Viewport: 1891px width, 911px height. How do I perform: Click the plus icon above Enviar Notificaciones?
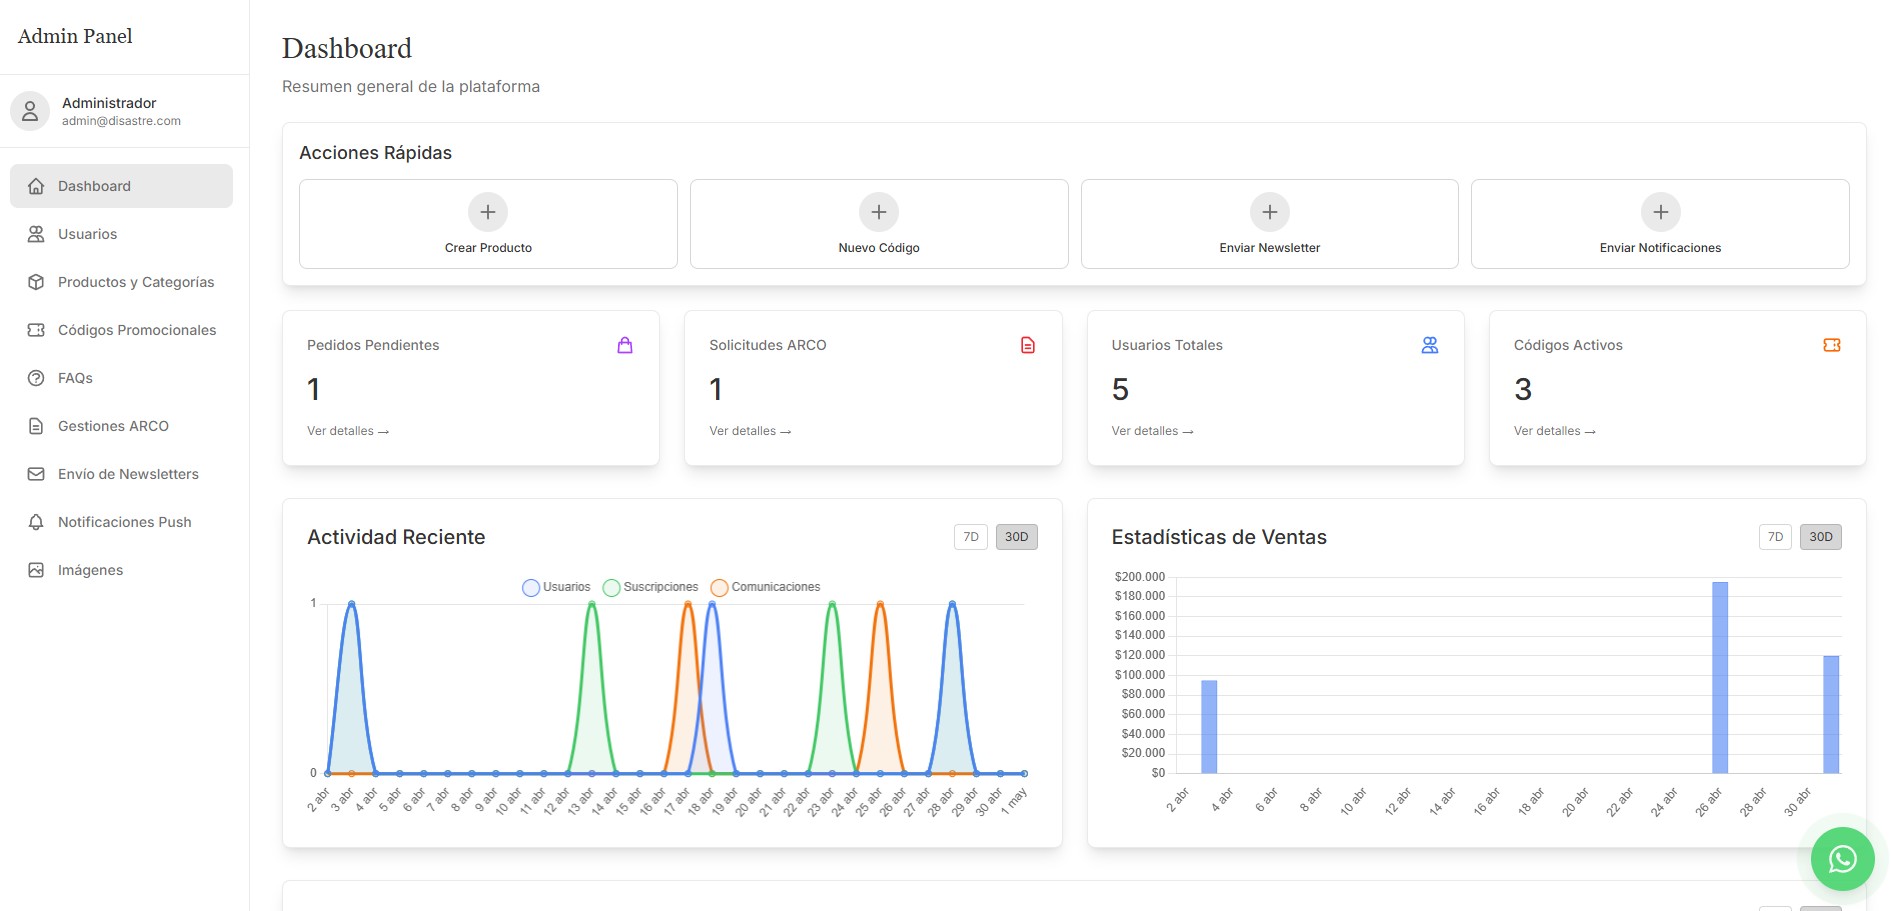coord(1661,212)
